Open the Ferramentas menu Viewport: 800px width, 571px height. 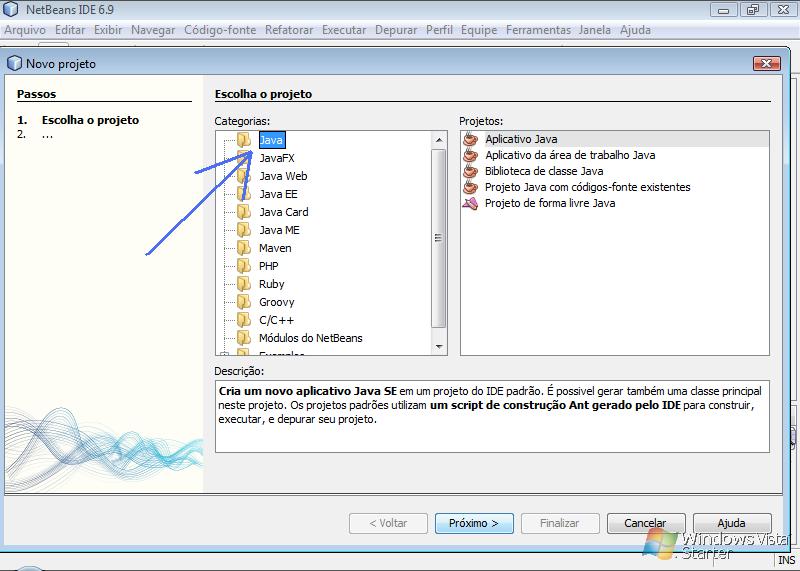538,30
